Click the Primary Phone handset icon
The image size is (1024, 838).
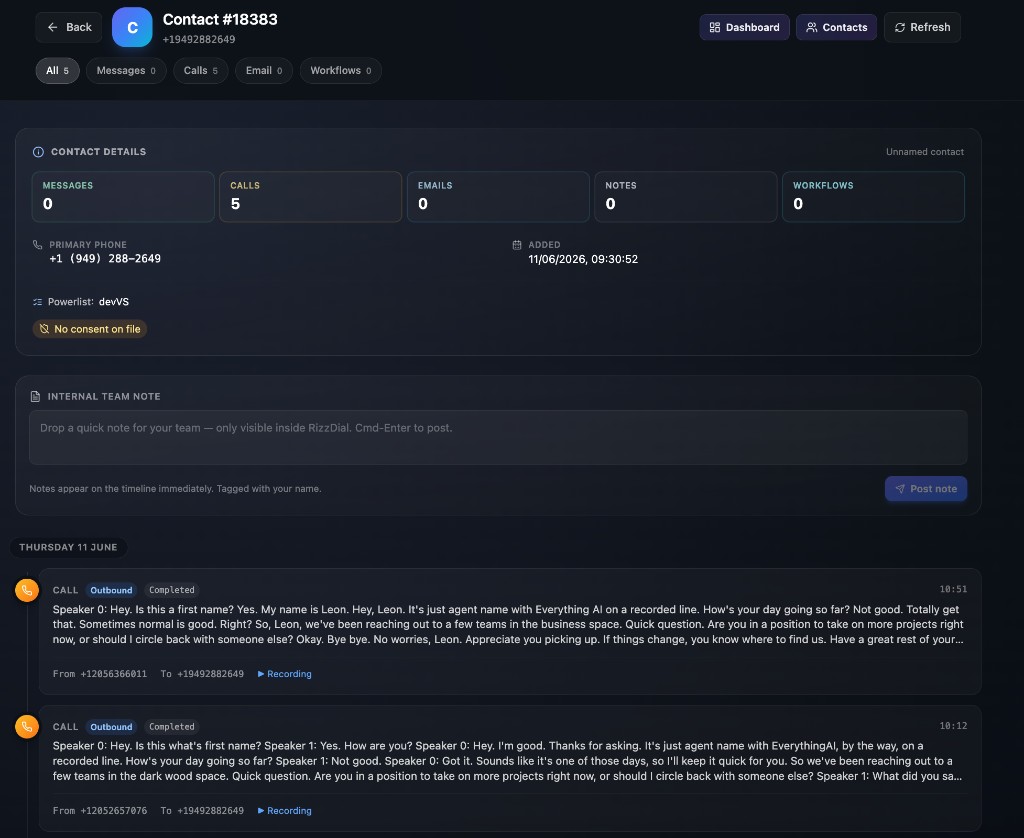(x=37, y=245)
